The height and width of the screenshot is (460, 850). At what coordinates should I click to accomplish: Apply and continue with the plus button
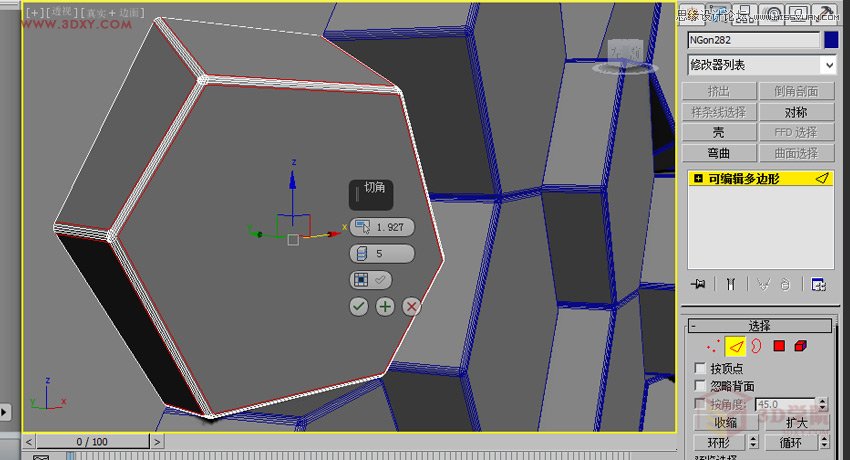385,307
